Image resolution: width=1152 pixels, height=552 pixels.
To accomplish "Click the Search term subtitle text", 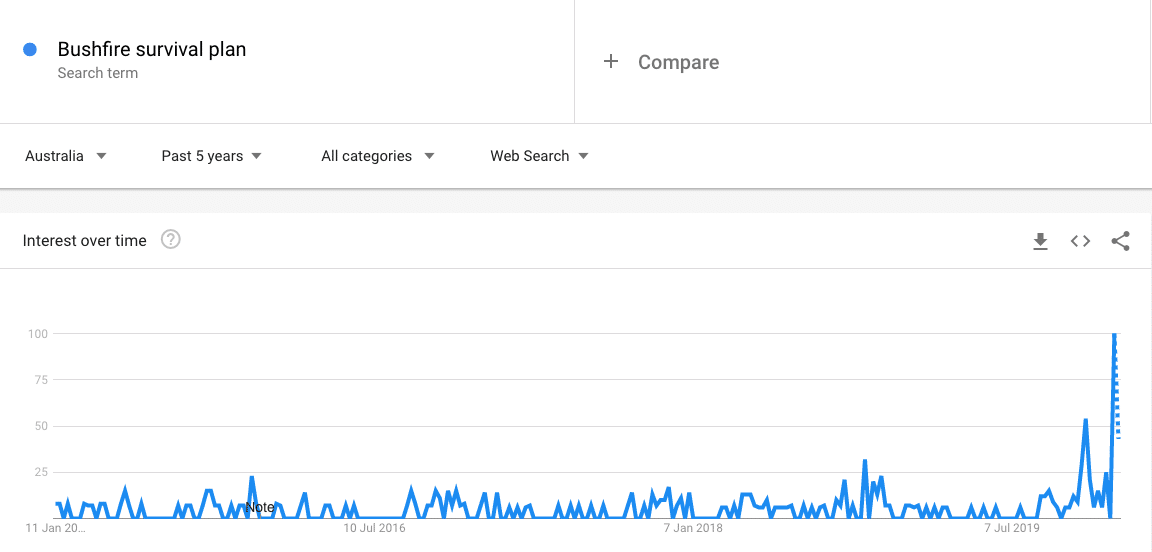I will [98, 73].
